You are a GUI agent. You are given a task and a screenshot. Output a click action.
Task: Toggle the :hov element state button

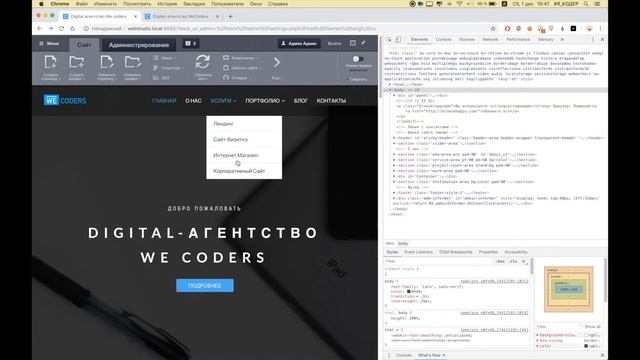(x=501, y=261)
